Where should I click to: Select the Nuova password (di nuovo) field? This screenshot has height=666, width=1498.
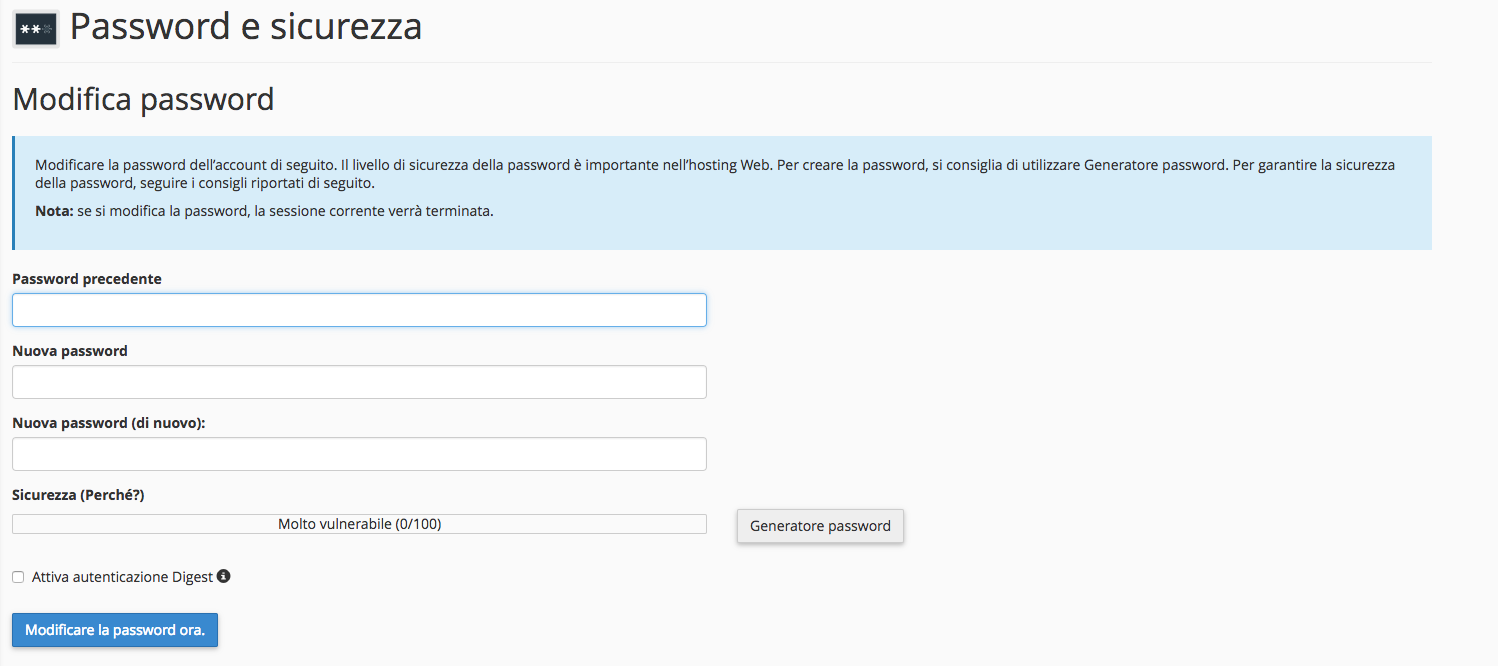click(359, 454)
